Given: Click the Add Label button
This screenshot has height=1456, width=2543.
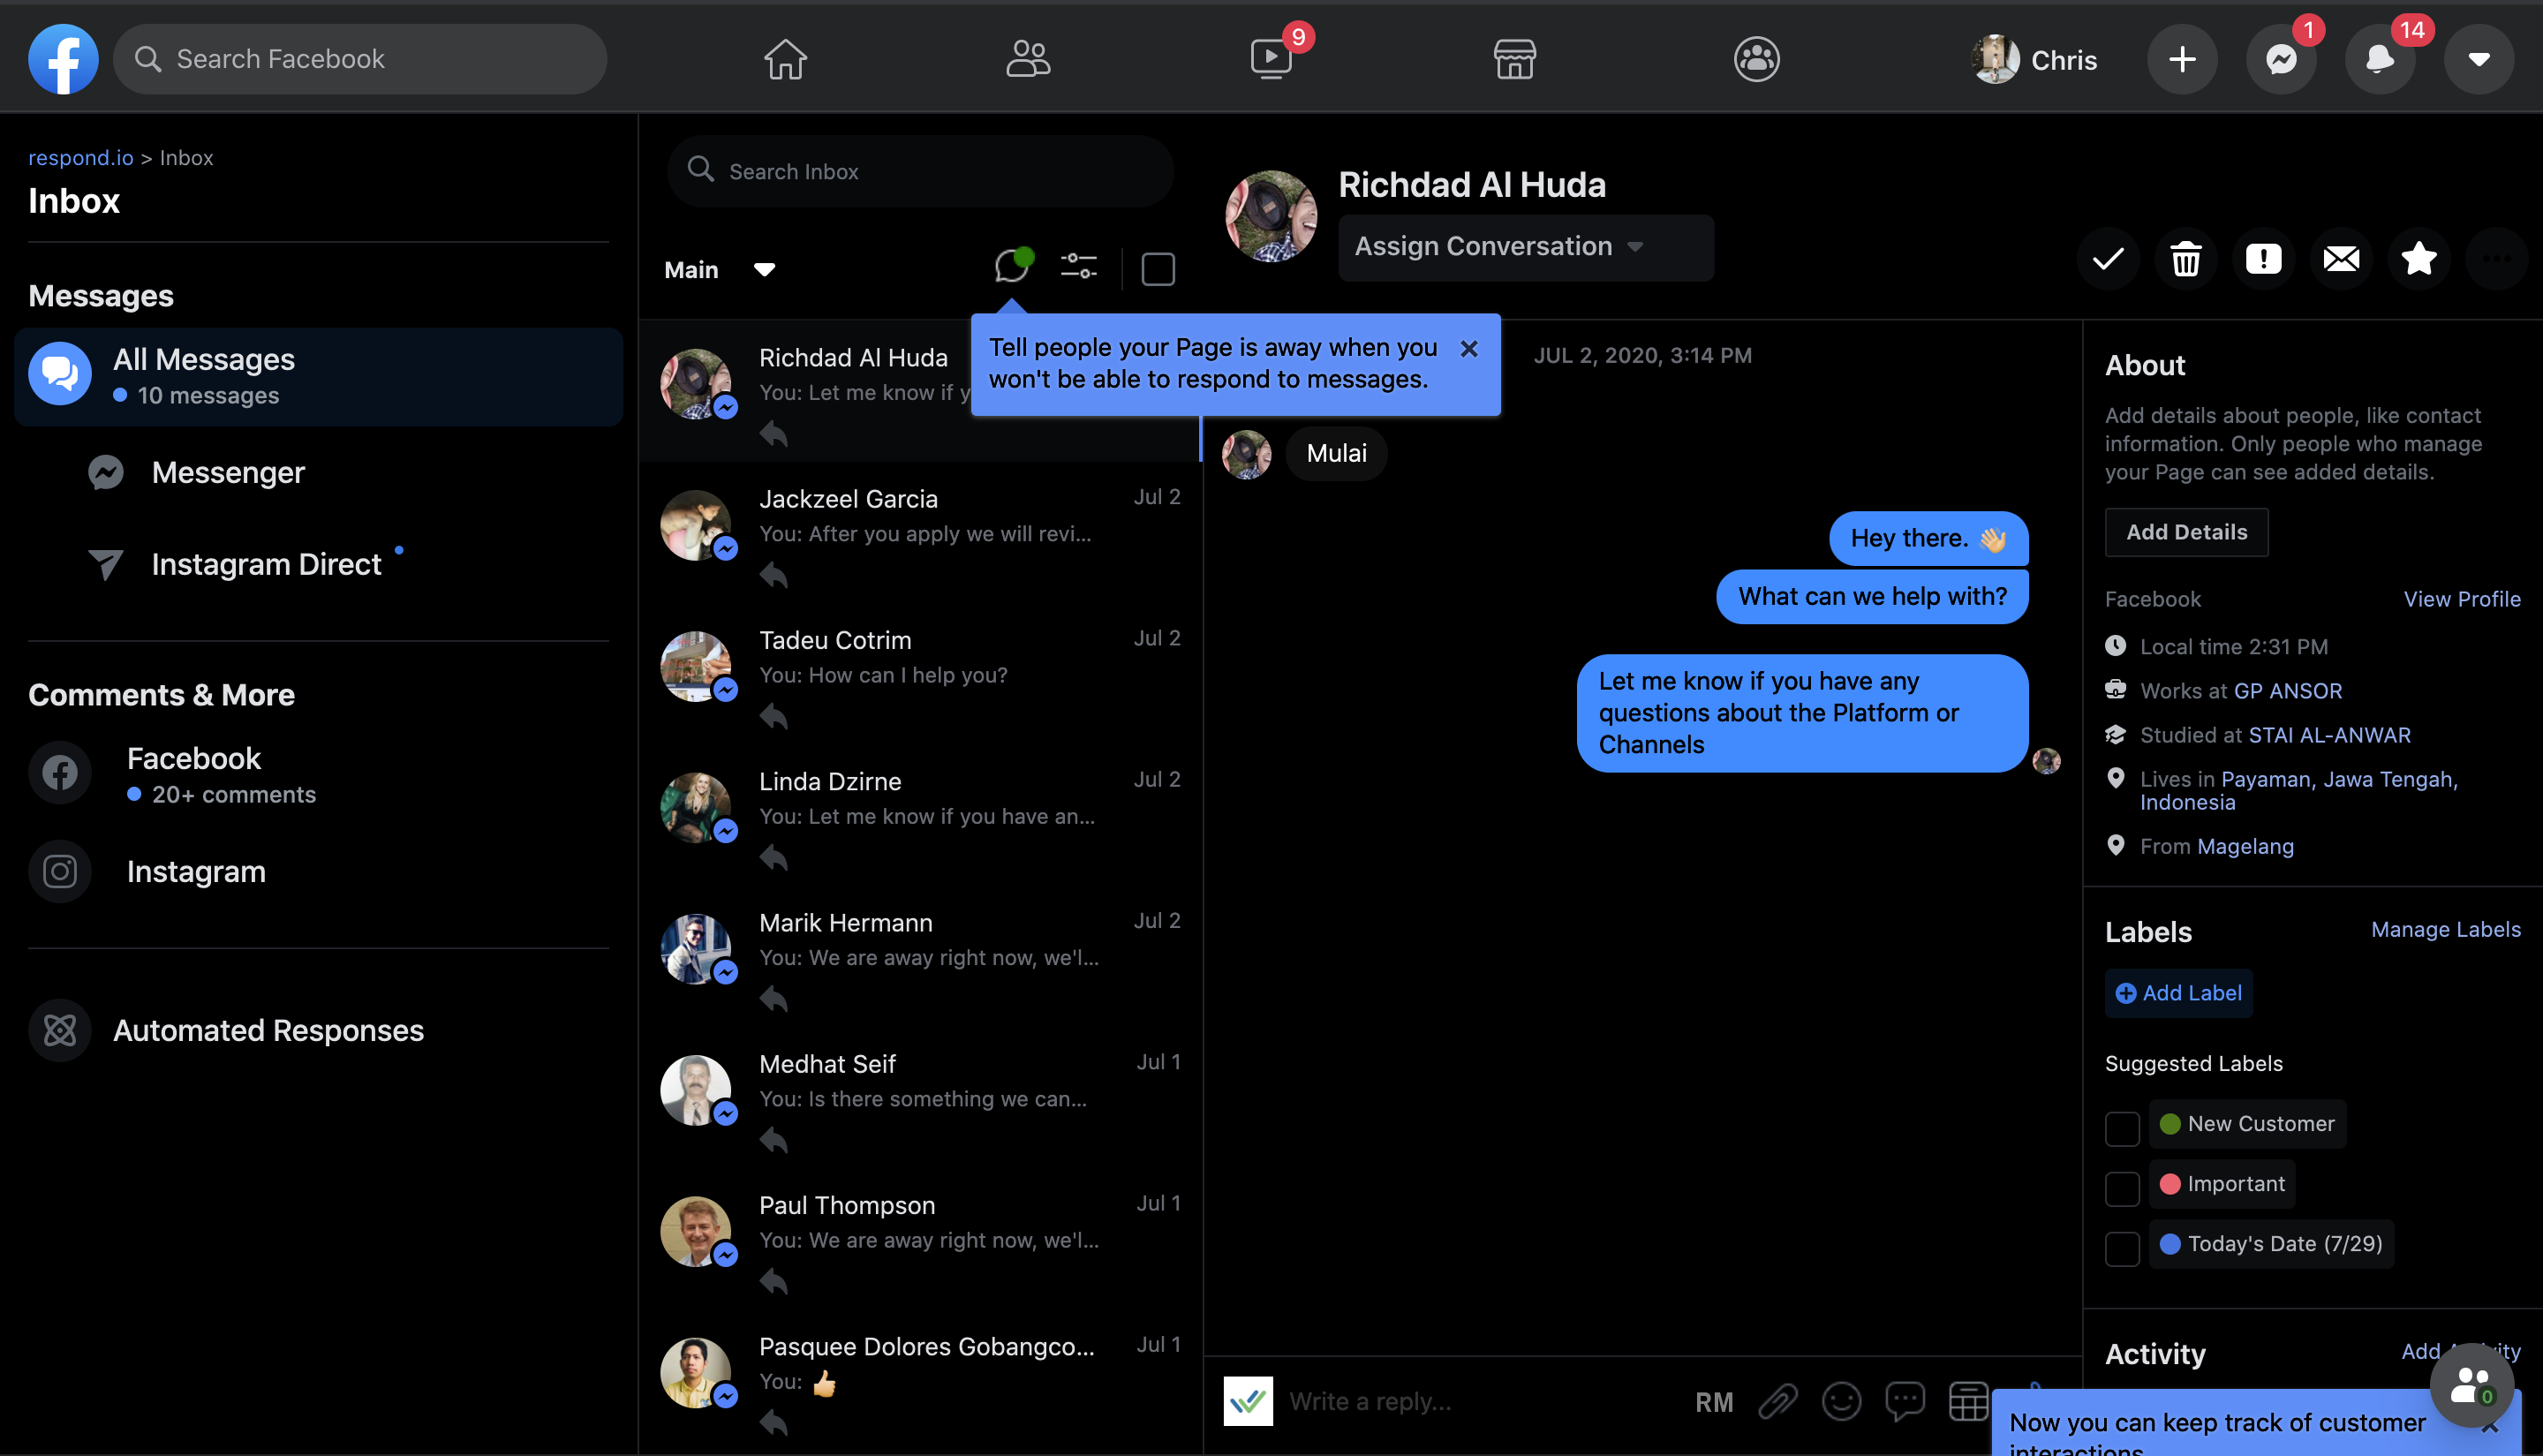Looking at the screenshot, I should 2178,993.
